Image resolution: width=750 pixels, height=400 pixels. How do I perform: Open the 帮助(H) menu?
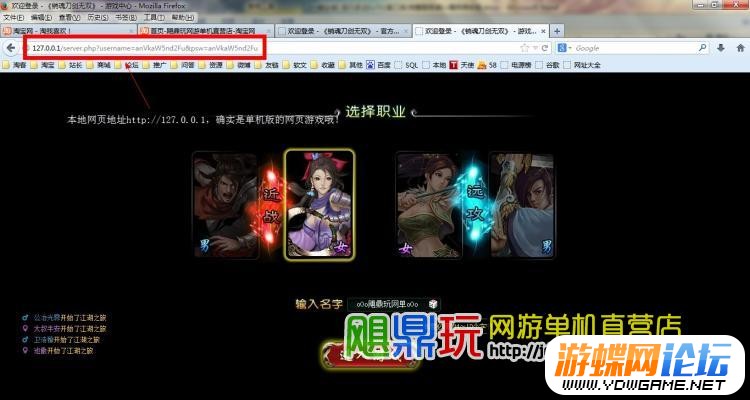pos(182,17)
